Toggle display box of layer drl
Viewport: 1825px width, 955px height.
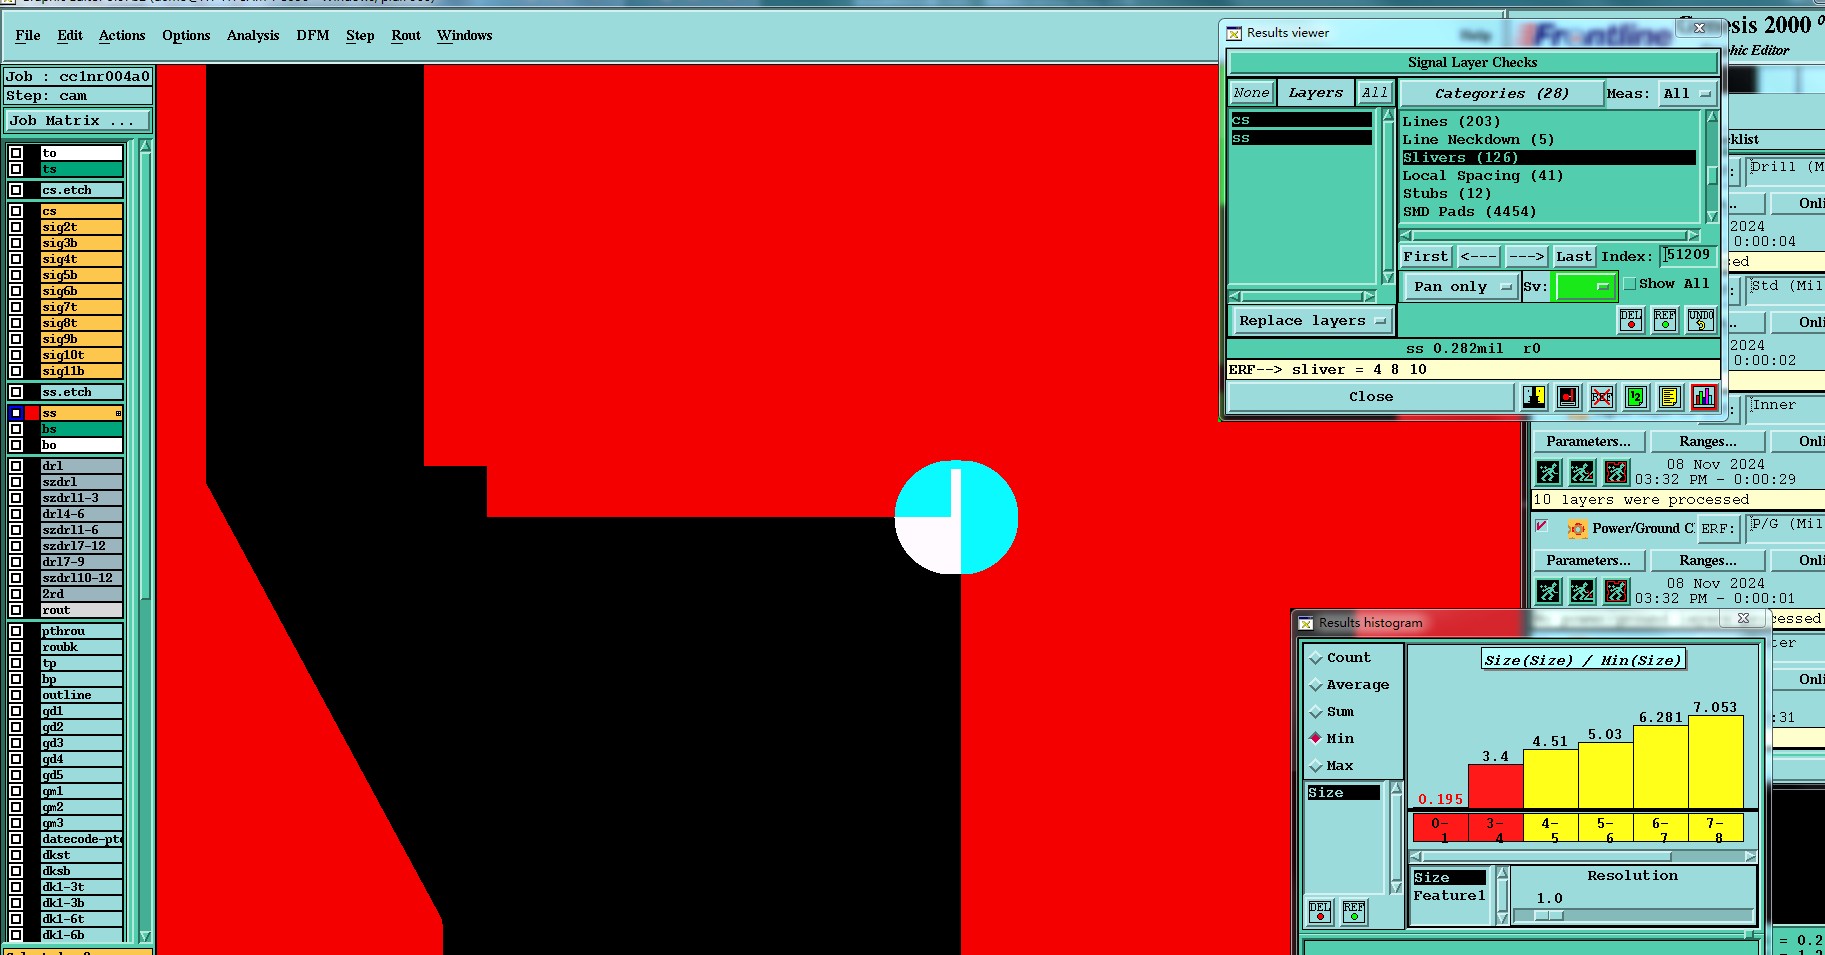[16, 466]
